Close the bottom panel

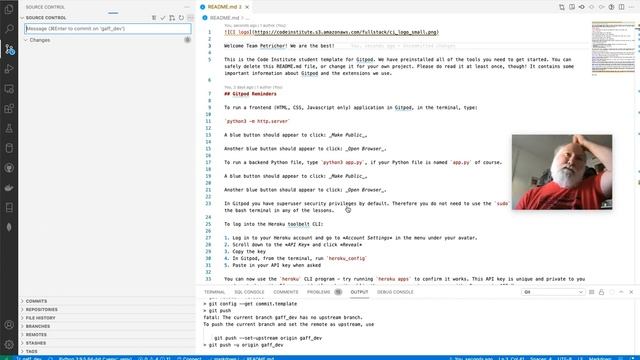pyautogui.click(x=631, y=292)
